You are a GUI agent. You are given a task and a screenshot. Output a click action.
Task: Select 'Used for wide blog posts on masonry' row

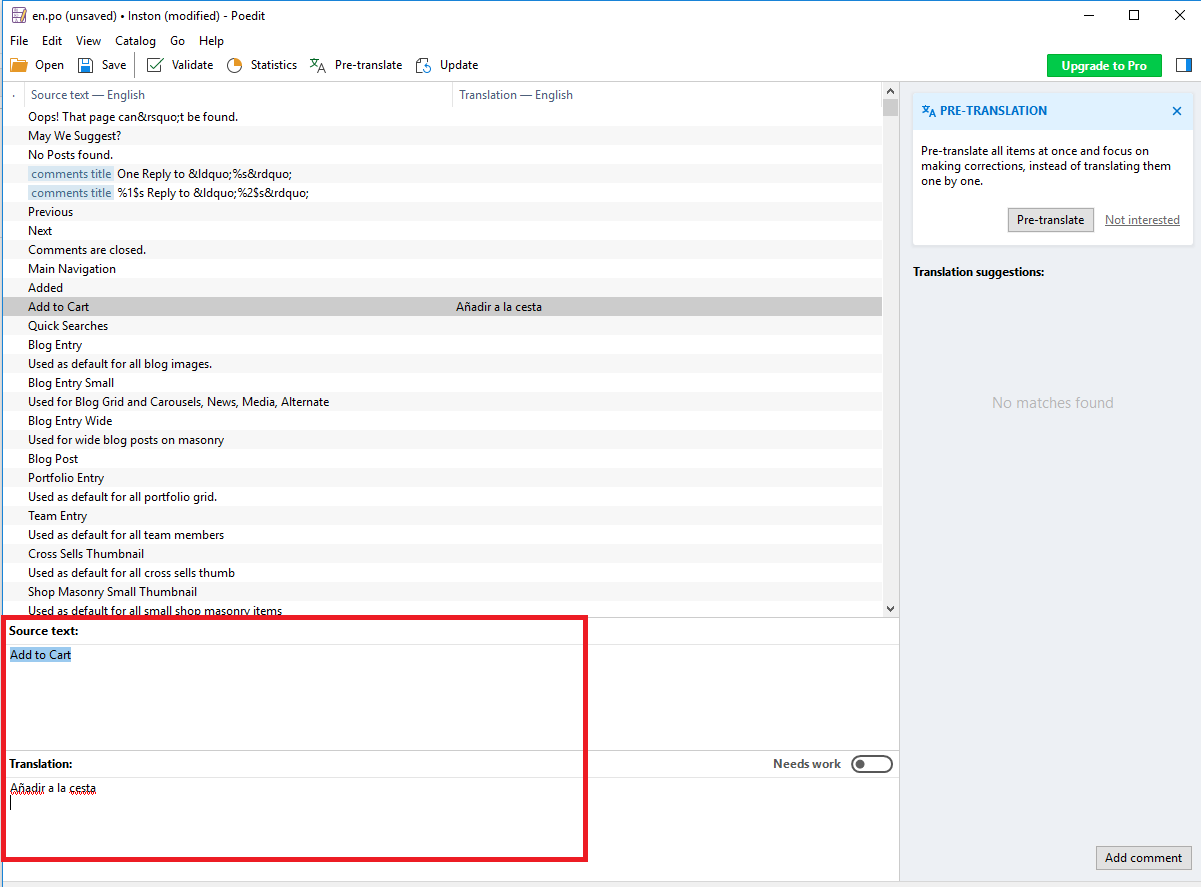(442, 440)
